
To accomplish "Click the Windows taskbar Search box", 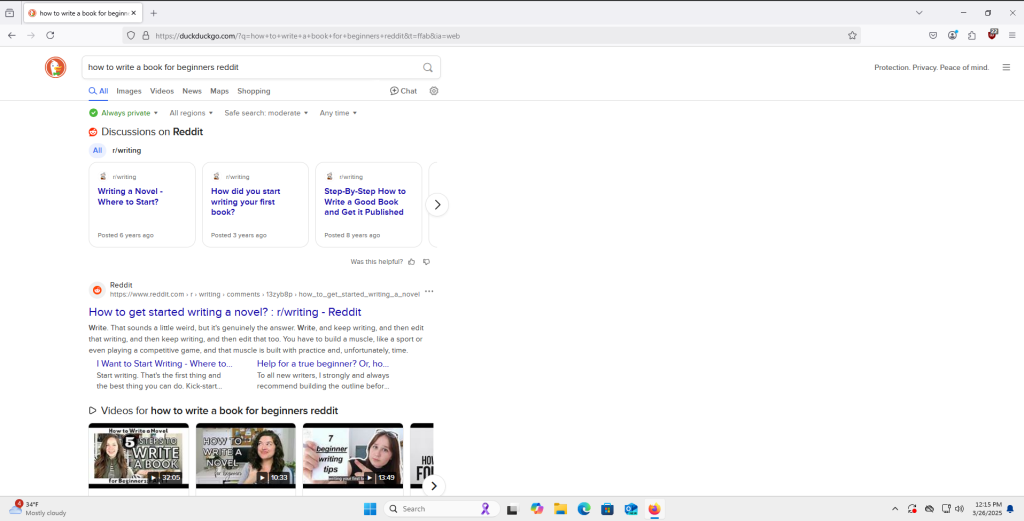I will point(441,509).
